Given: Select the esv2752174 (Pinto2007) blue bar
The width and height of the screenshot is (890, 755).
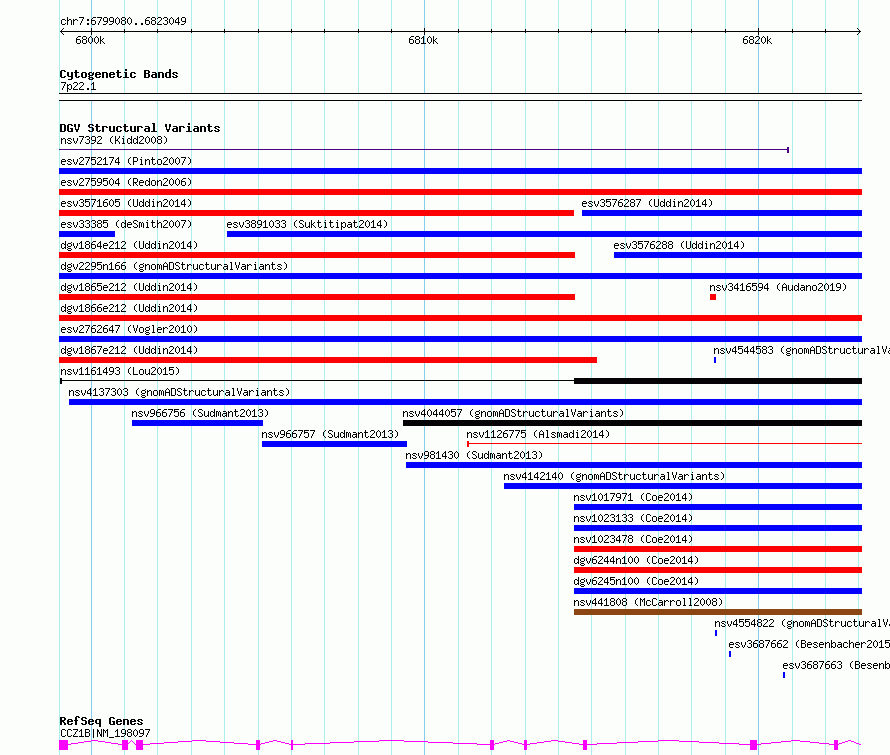Looking at the screenshot, I should 460,171.
